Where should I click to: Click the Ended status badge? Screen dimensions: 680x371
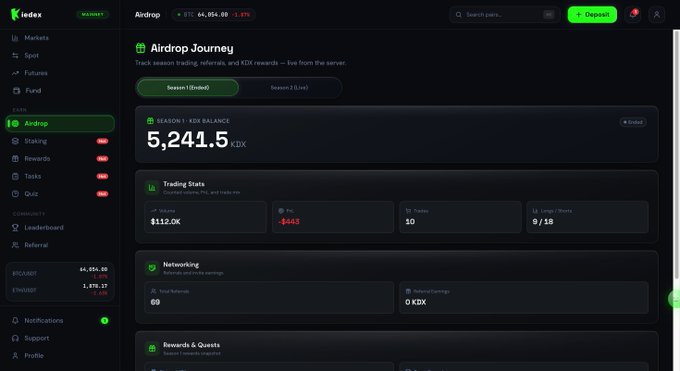633,122
